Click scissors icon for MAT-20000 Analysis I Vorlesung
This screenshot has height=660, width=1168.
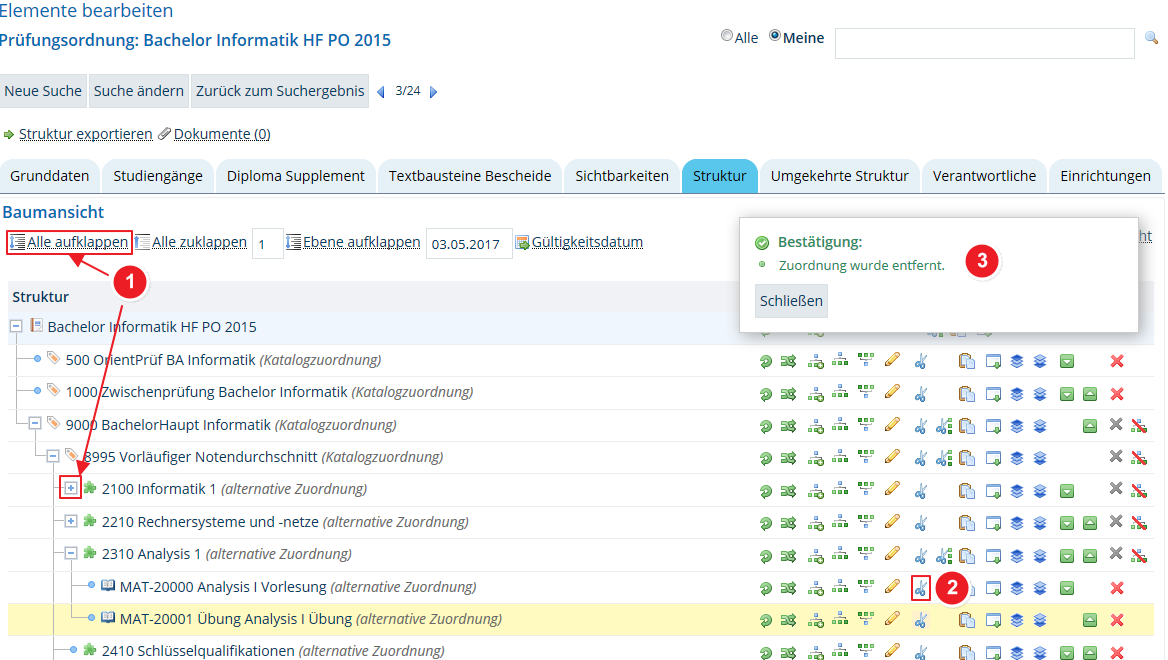[x=921, y=588]
